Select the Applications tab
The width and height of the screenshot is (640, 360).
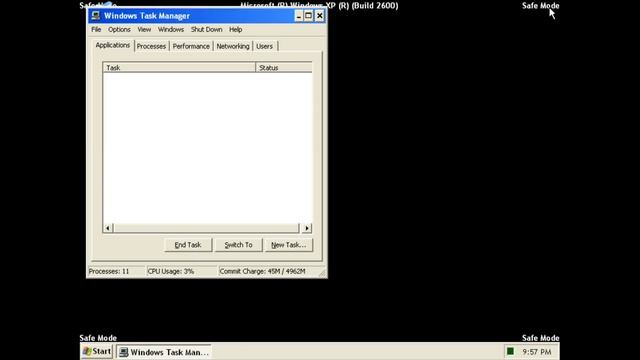(x=113, y=45)
